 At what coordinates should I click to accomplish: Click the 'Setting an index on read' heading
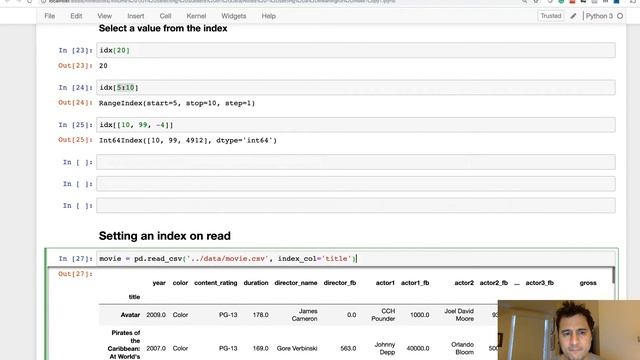(x=164, y=236)
